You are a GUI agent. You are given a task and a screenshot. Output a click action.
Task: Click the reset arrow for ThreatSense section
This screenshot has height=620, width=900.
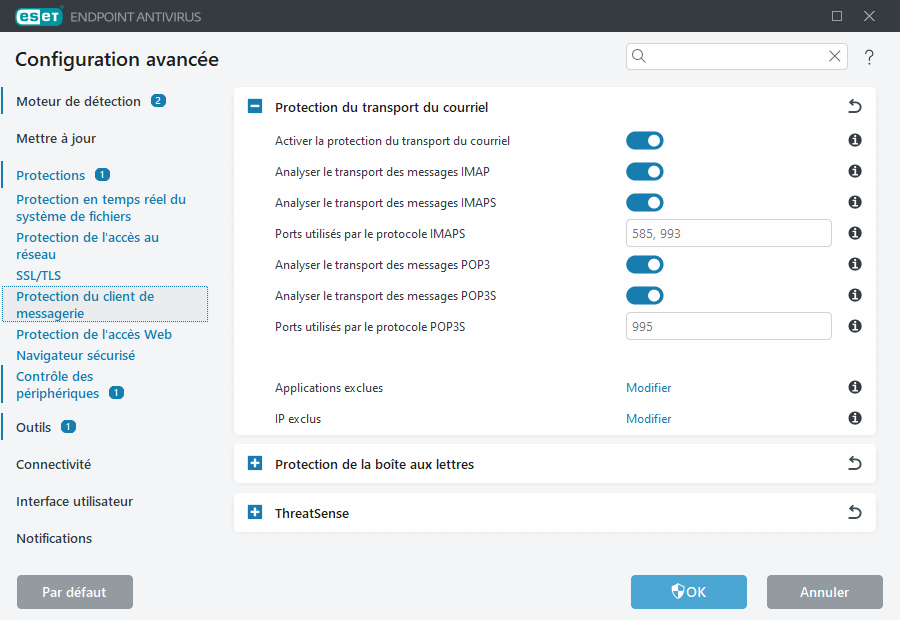click(x=854, y=511)
